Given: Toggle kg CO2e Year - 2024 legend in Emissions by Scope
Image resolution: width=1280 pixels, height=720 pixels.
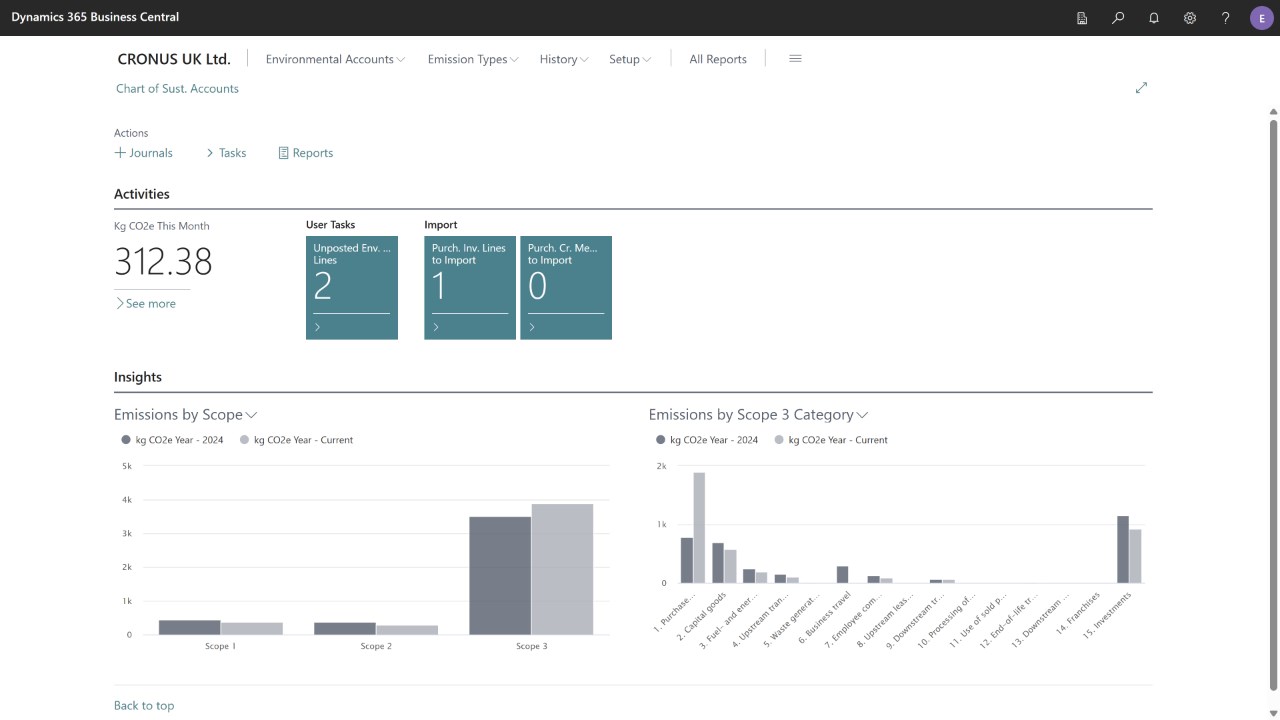Looking at the screenshot, I should pos(172,440).
